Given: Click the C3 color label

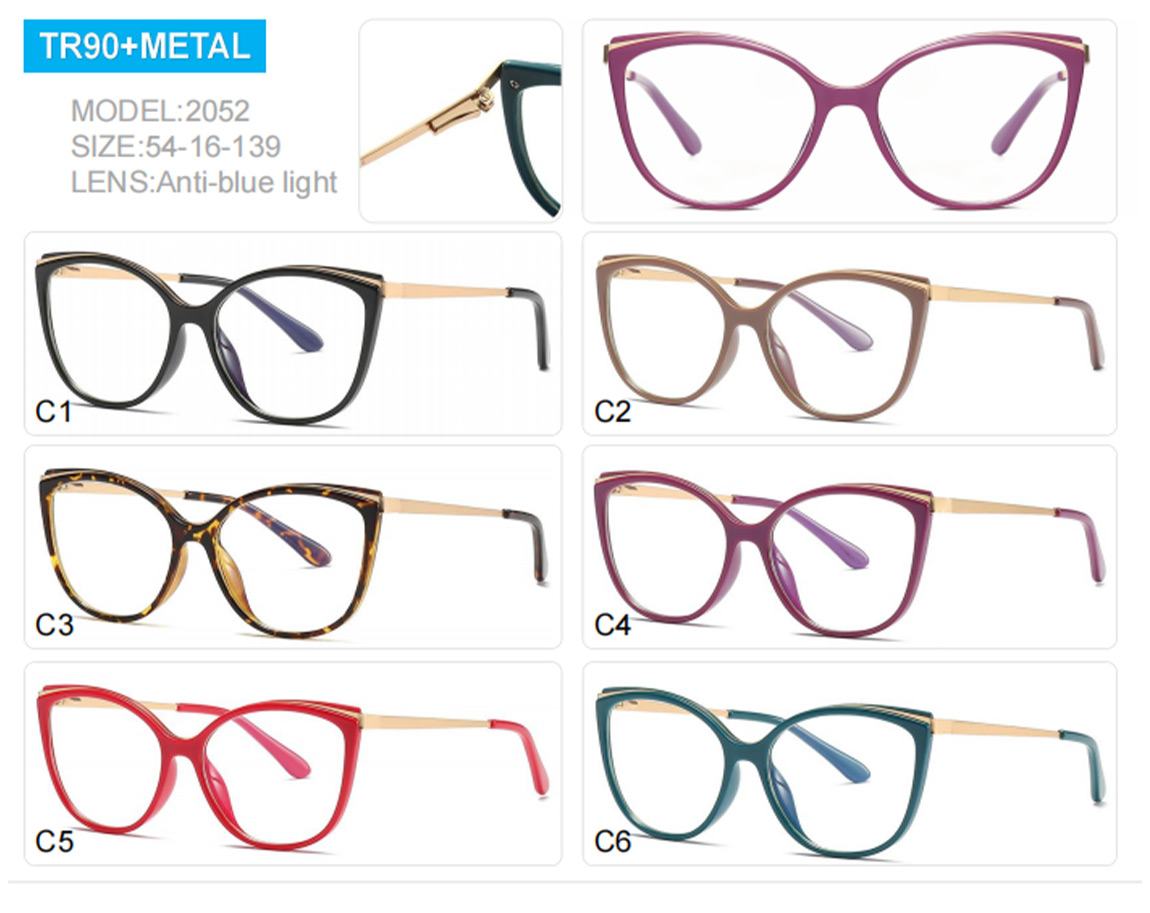Looking at the screenshot, I should 54,625.
